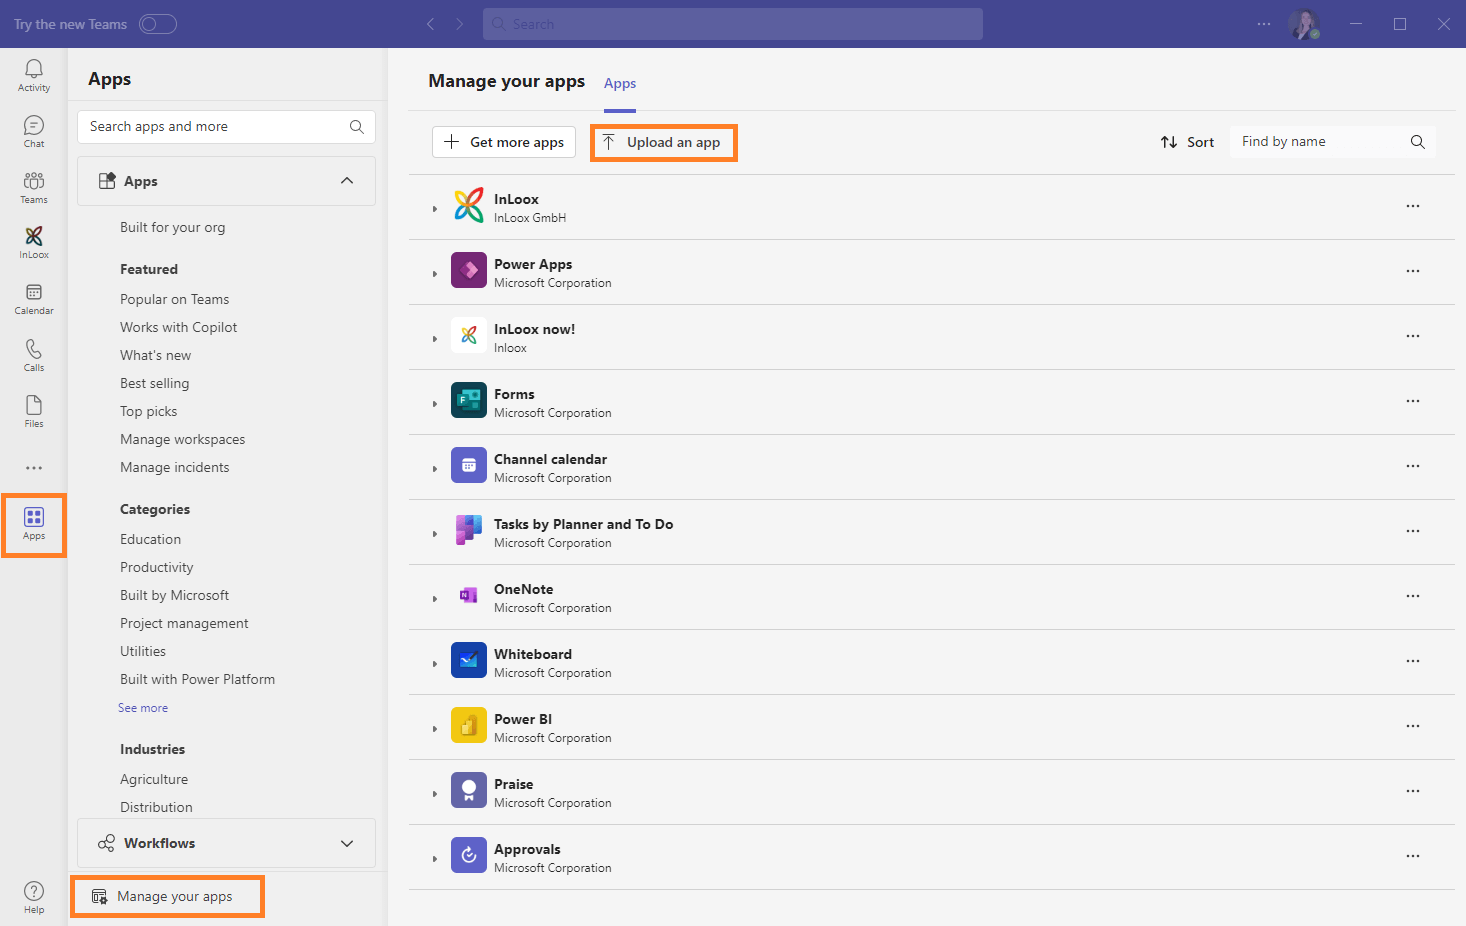
Task: Expand the Forms row arrow
Action: (435, 404)
